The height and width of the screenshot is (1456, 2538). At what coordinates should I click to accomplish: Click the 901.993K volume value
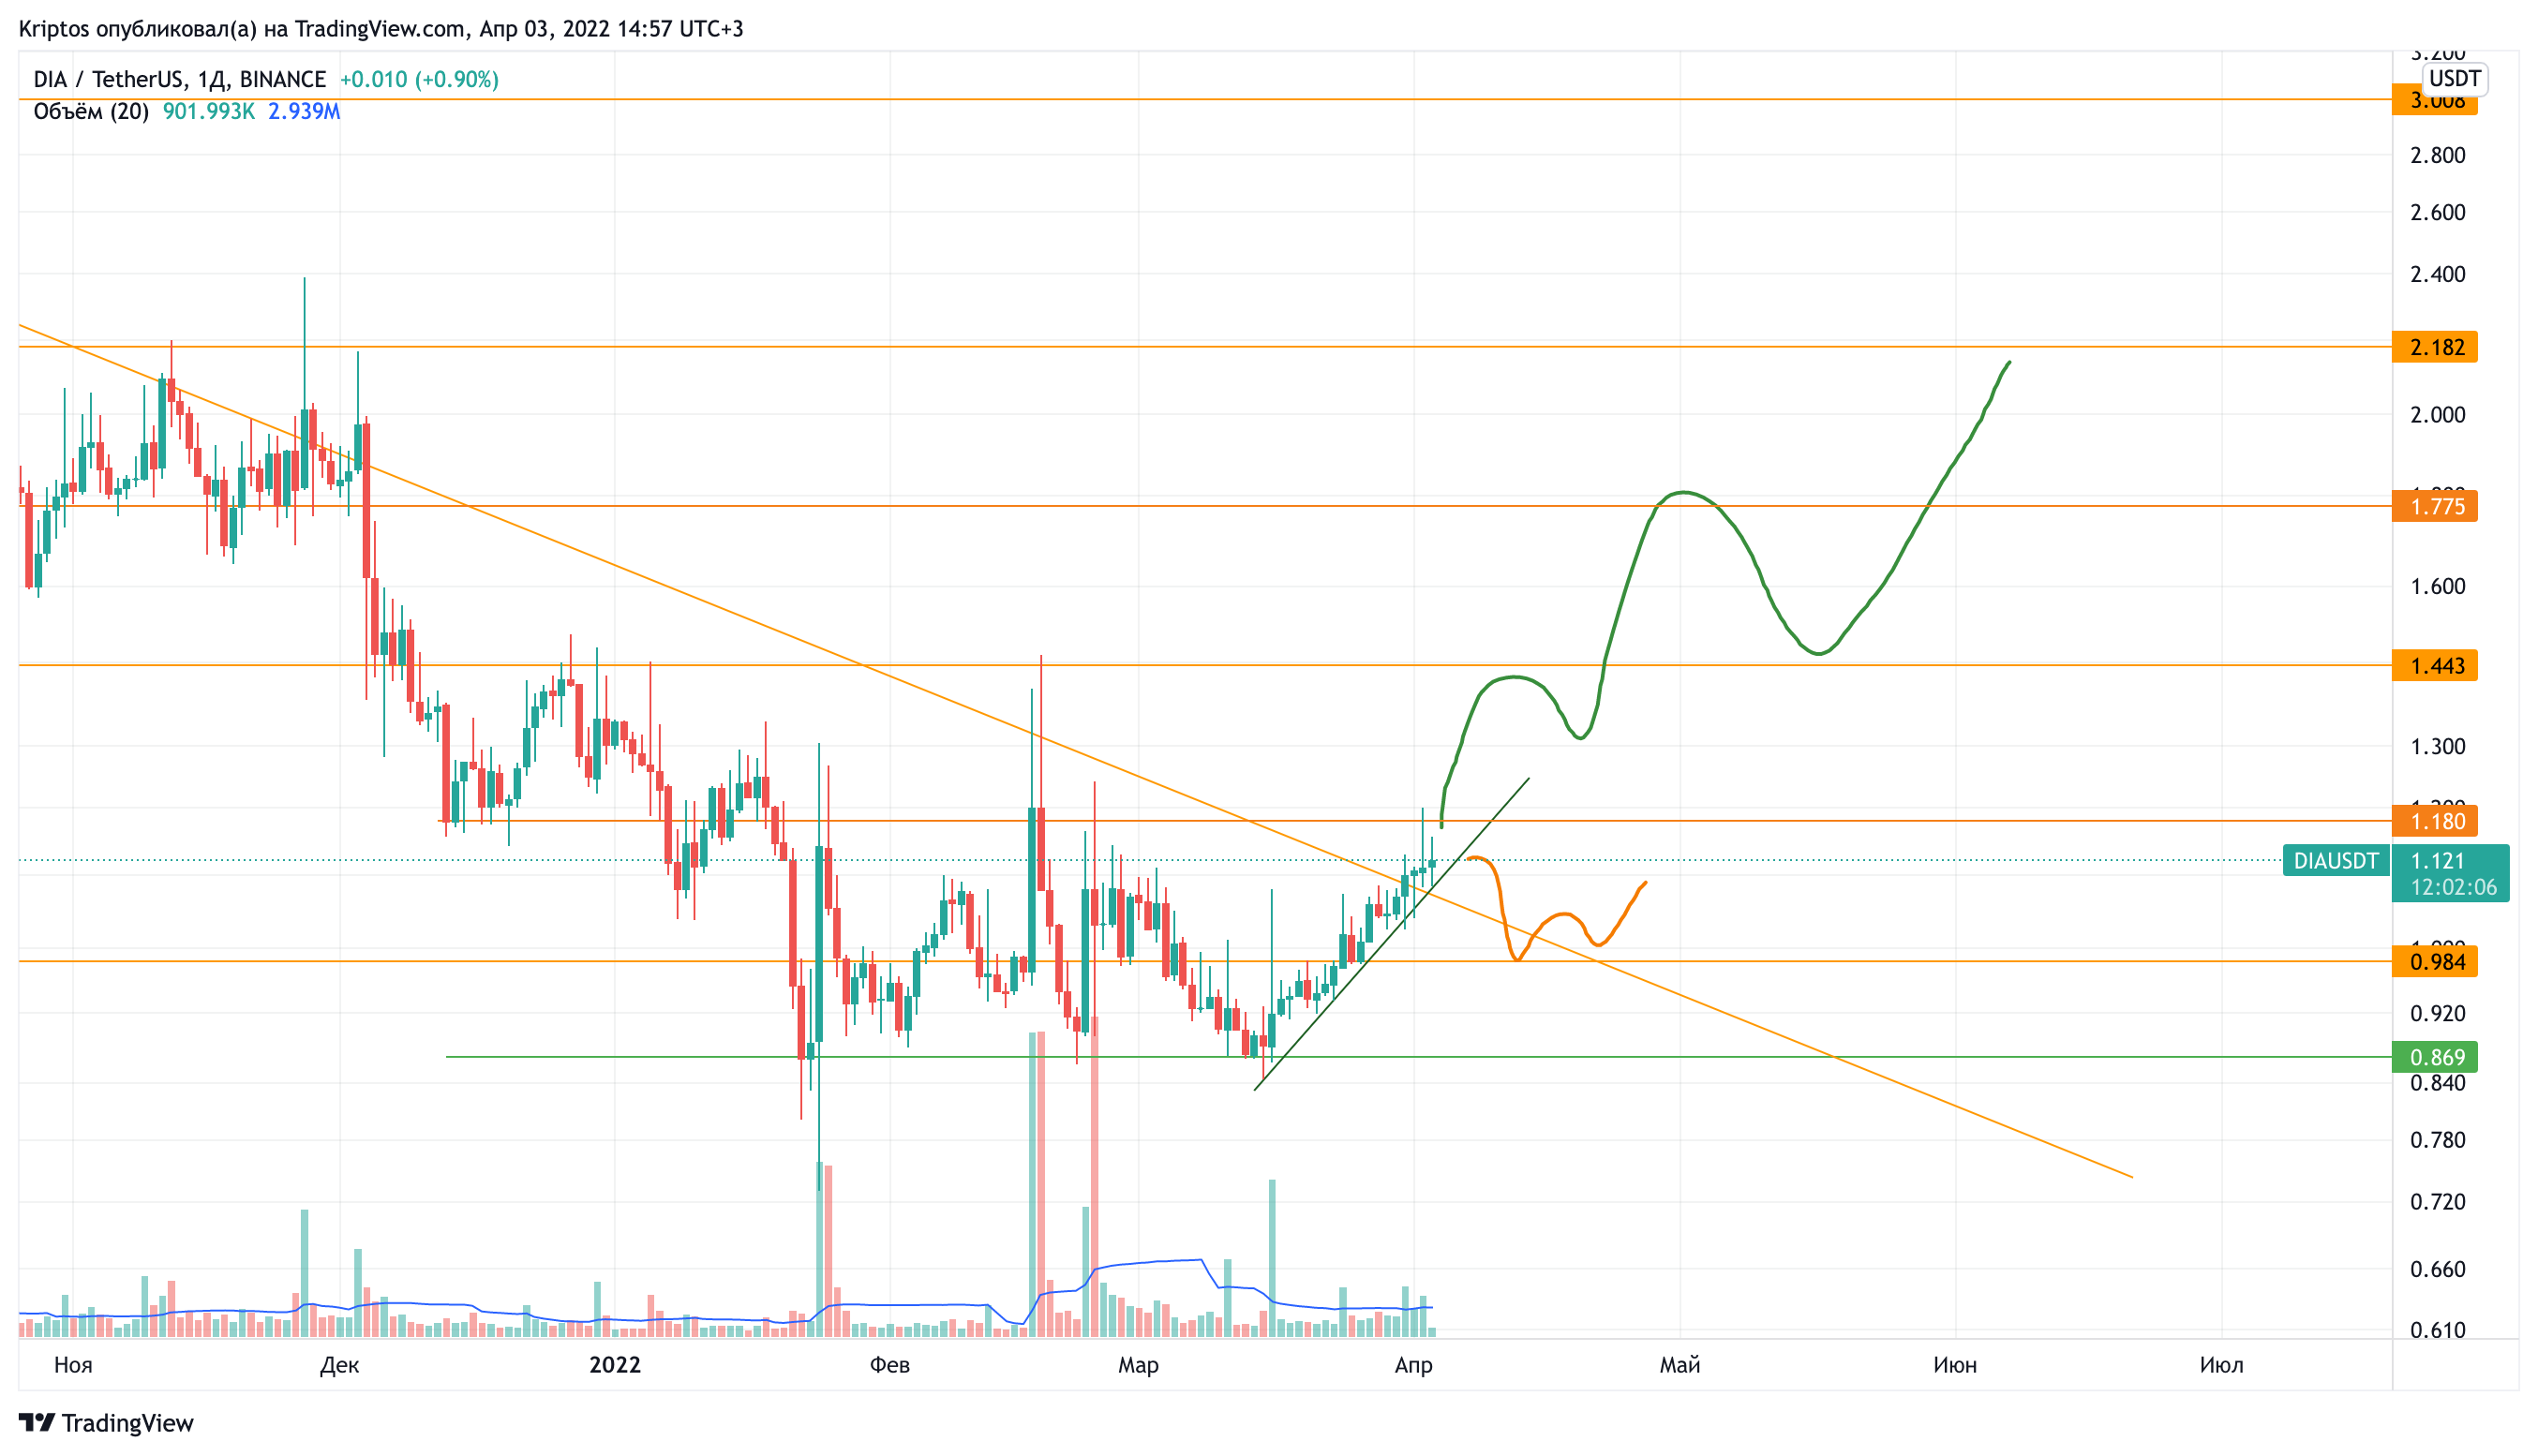209,111
